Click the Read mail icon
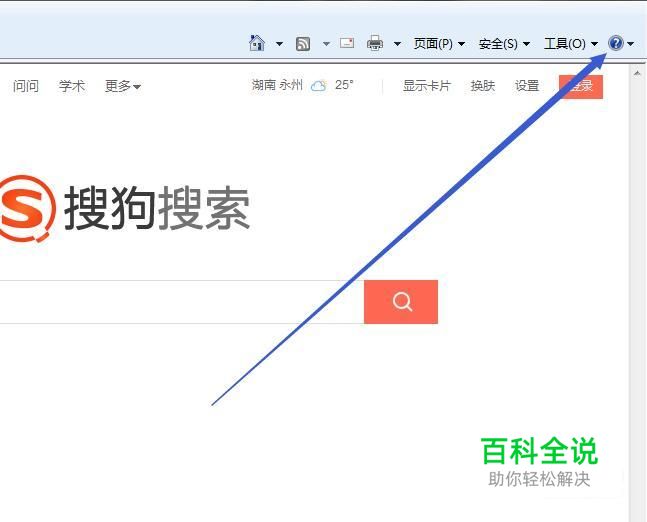 (347, 43)
